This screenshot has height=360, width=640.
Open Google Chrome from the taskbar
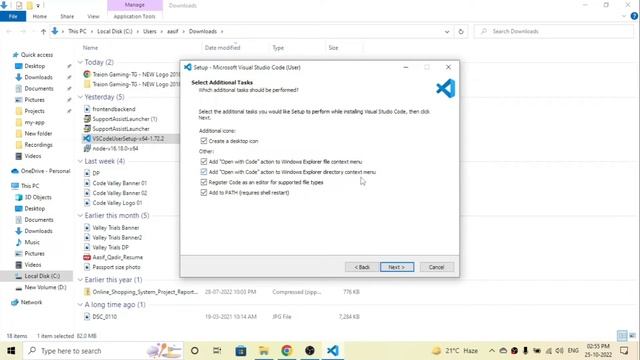[287, 351]
